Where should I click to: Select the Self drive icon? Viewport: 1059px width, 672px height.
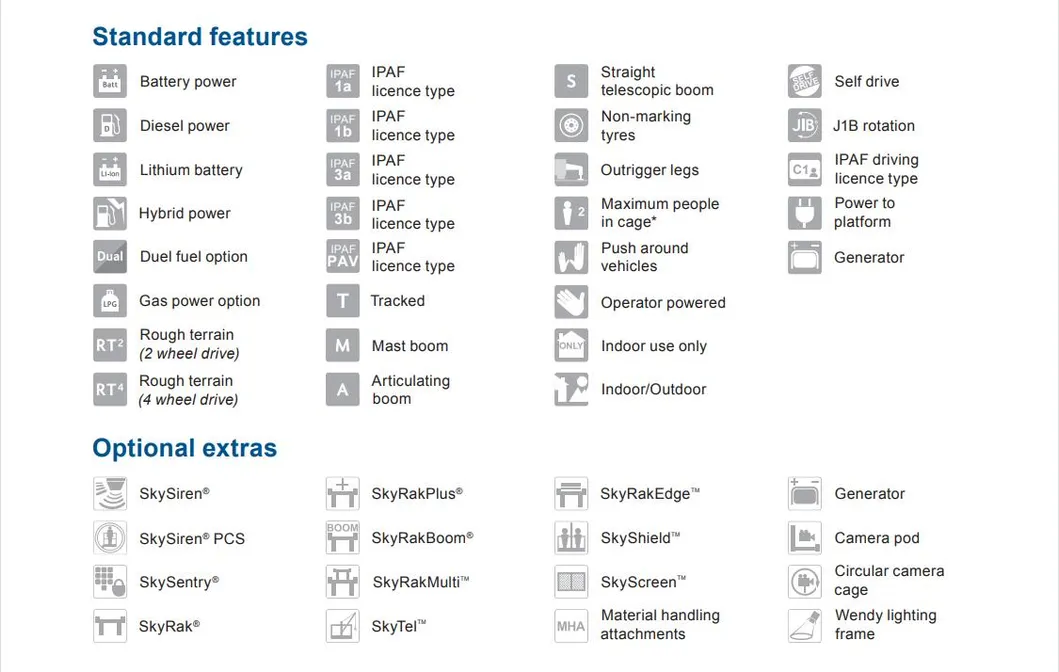(804, 82)
